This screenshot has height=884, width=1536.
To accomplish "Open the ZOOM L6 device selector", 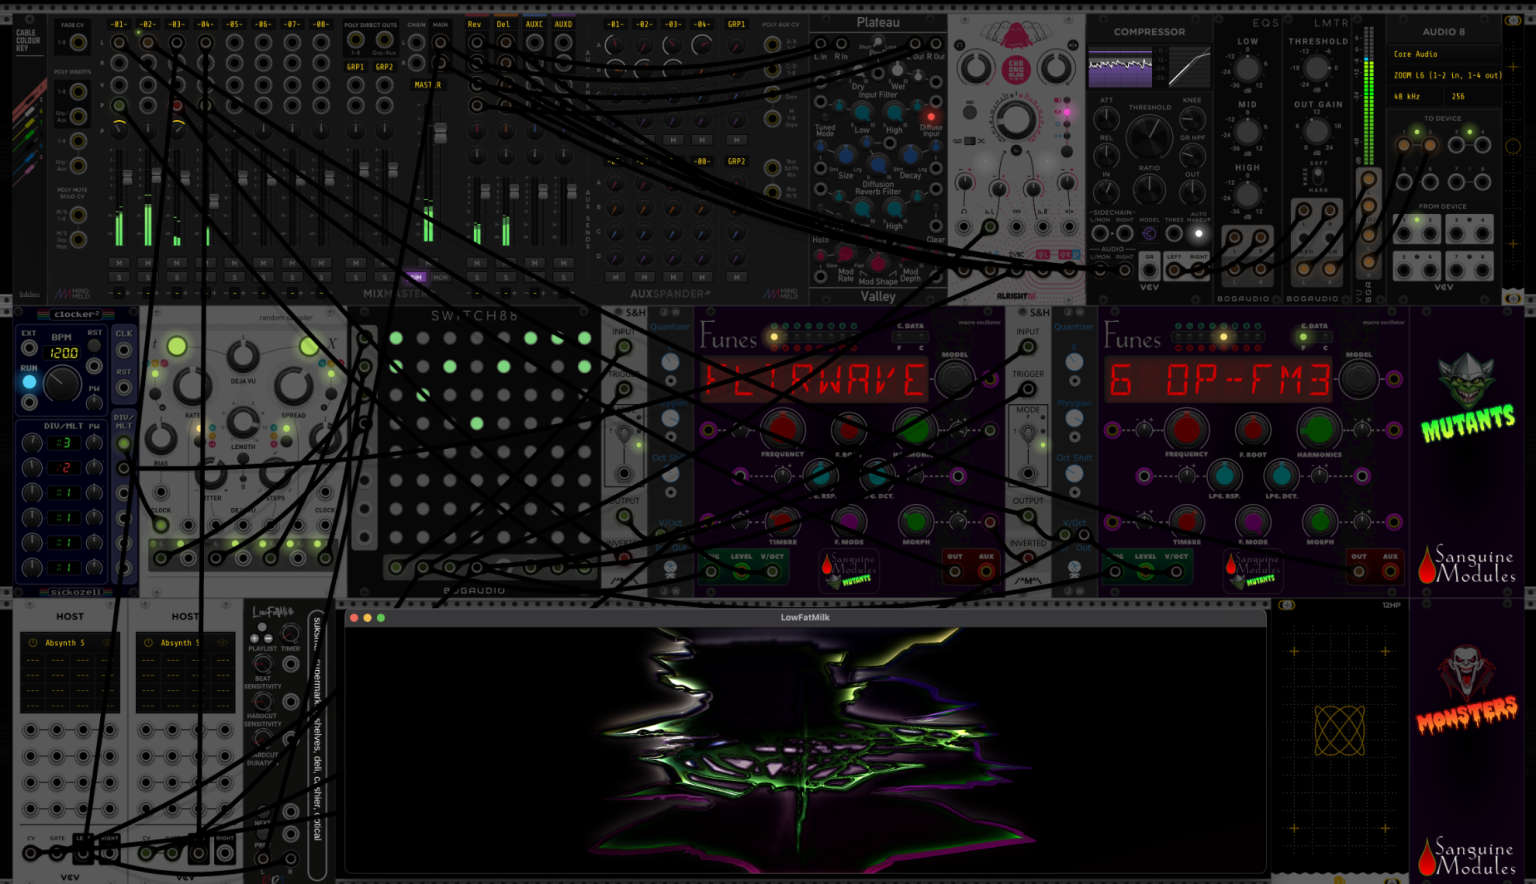I will click(1443, 75).
